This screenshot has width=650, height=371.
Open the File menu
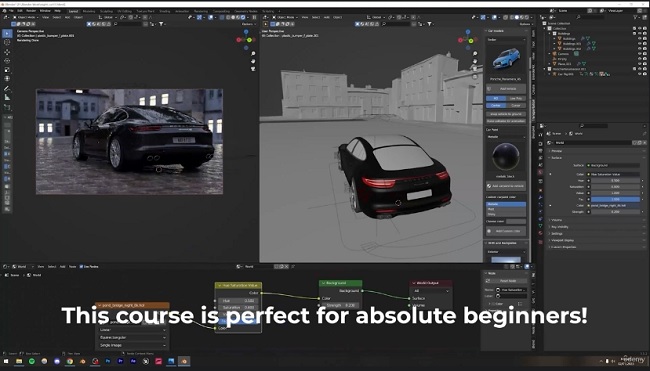pyautogui.click(x=11, y=11)
